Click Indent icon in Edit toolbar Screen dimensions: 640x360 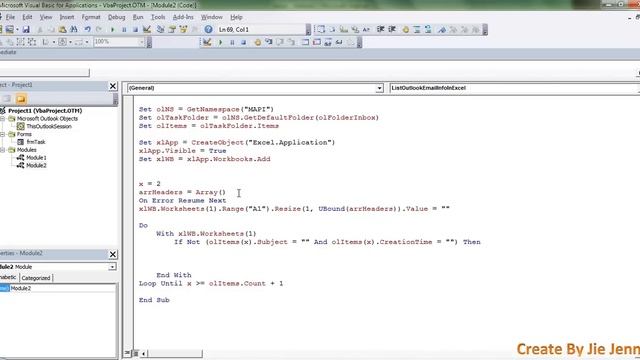click(x=380, y=29)
